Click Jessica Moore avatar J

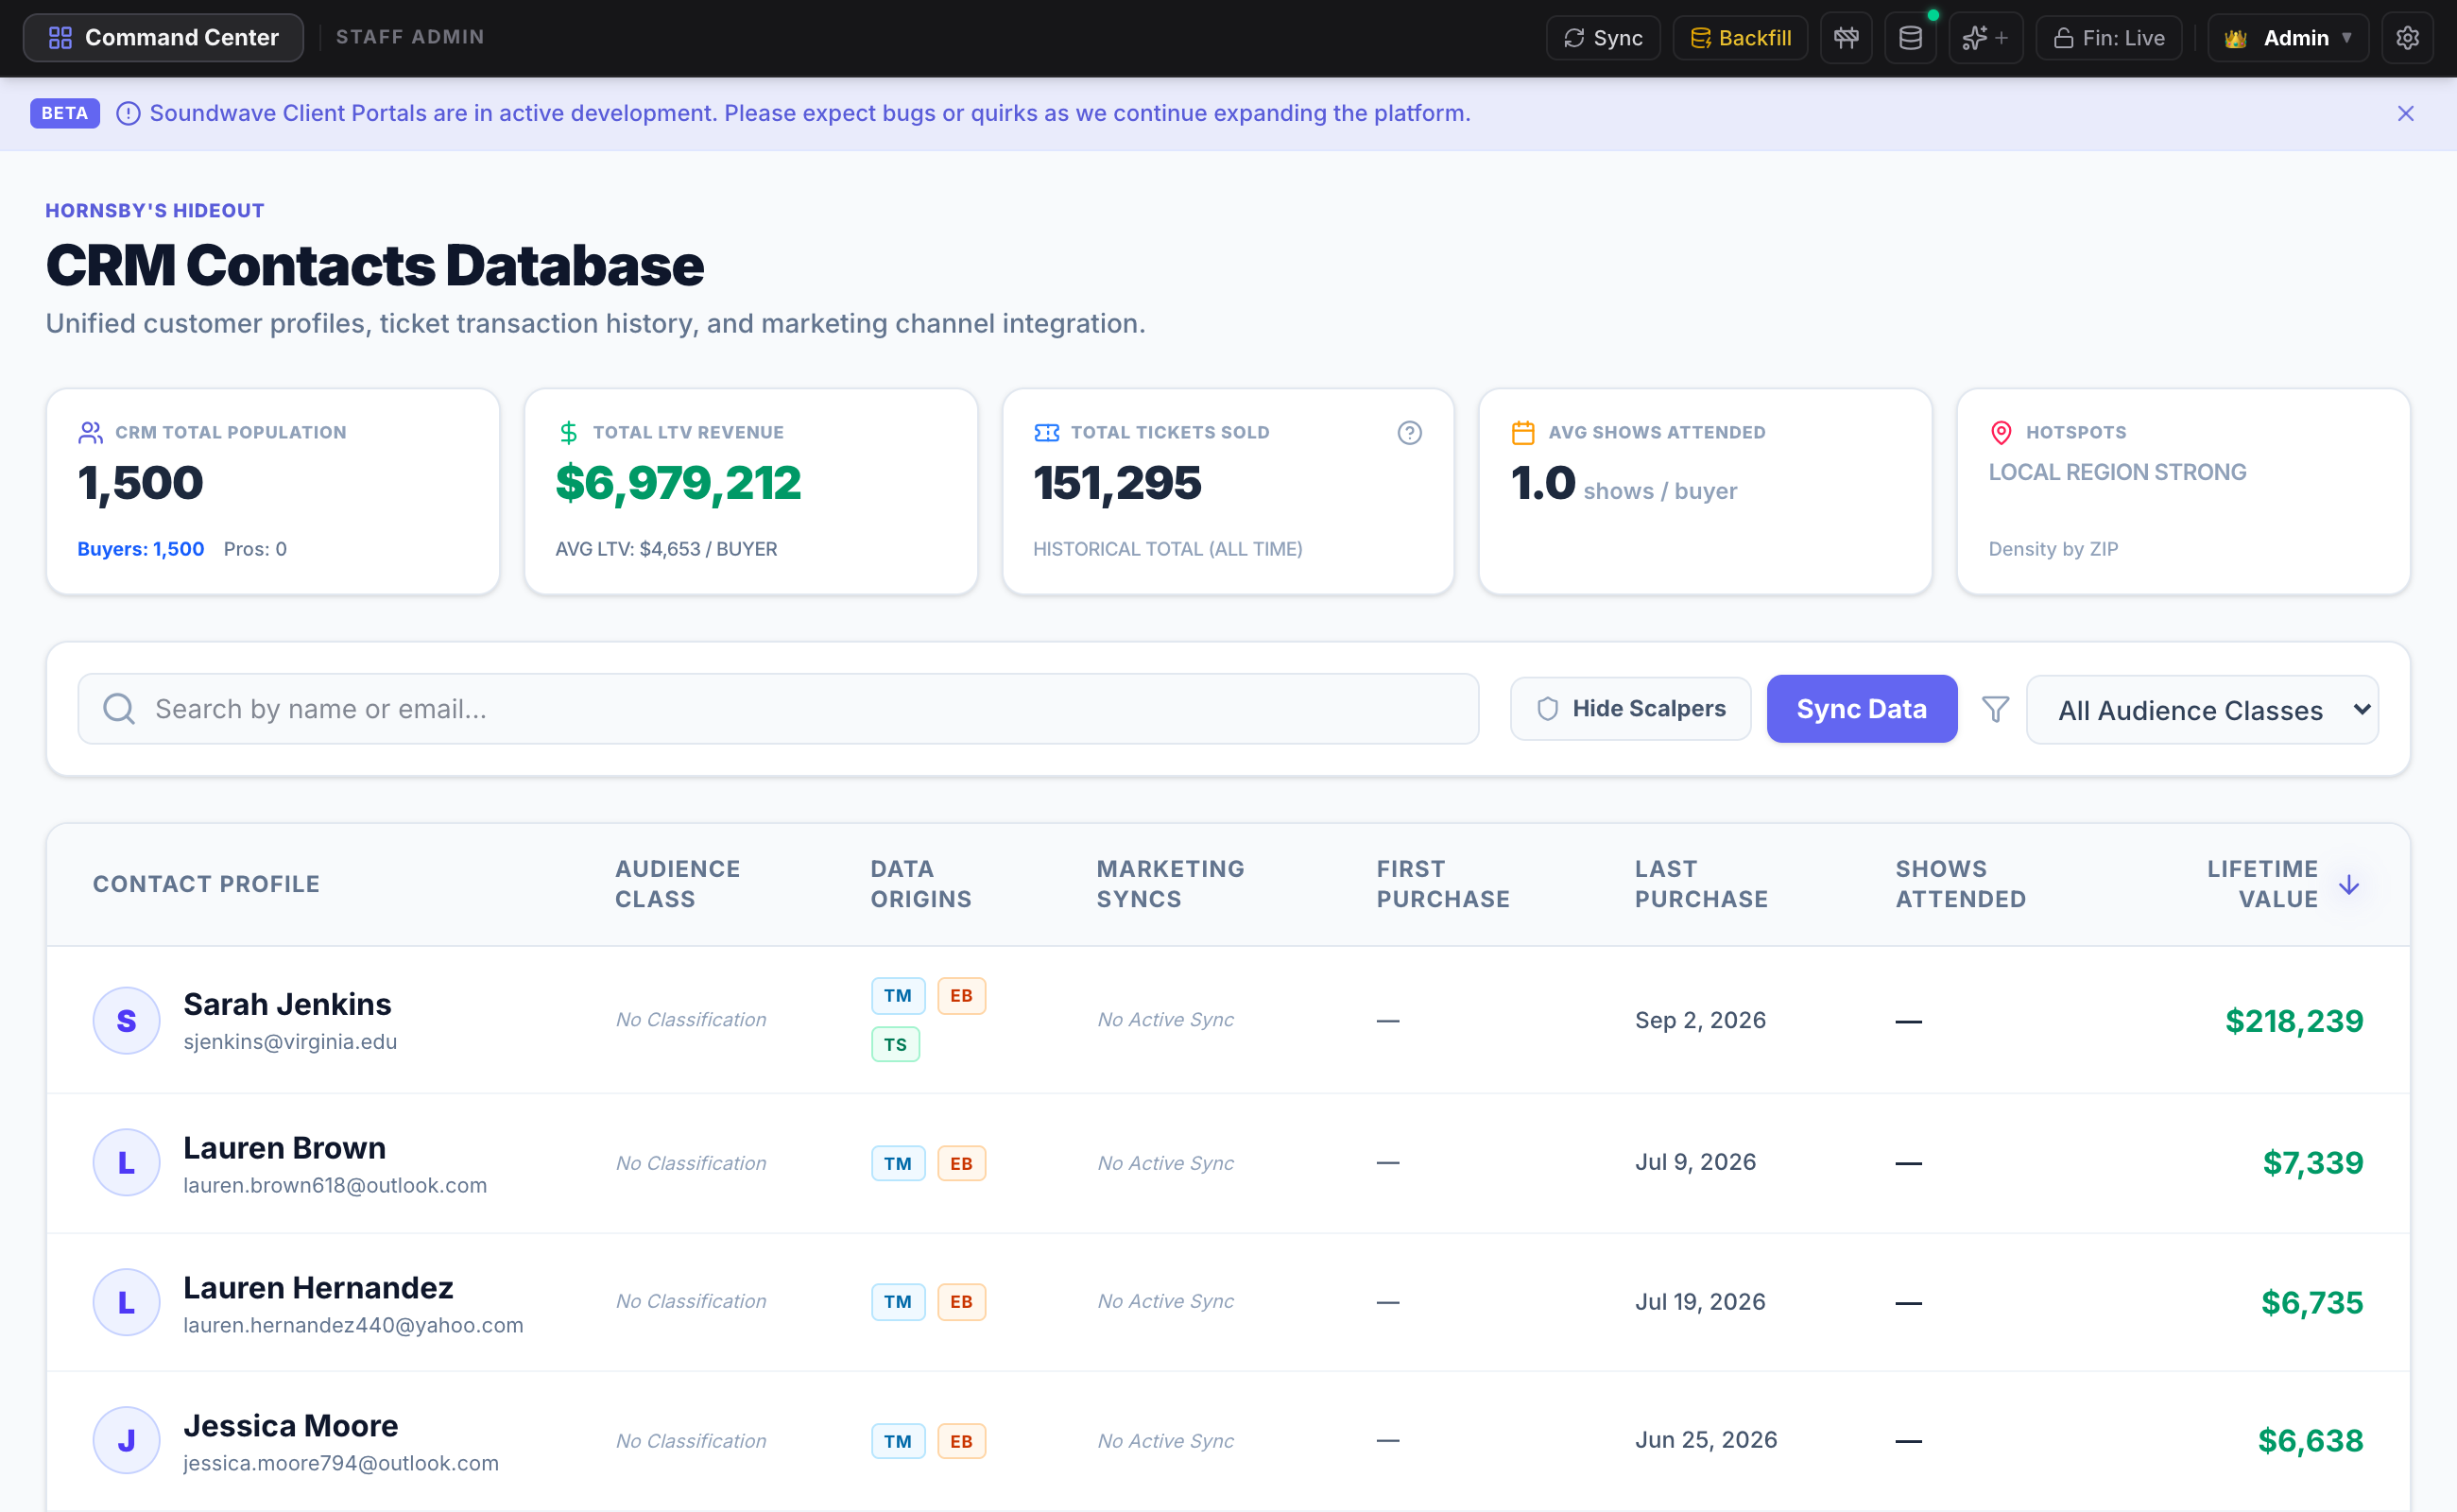pyautogui.click(x=126, y=1441)
